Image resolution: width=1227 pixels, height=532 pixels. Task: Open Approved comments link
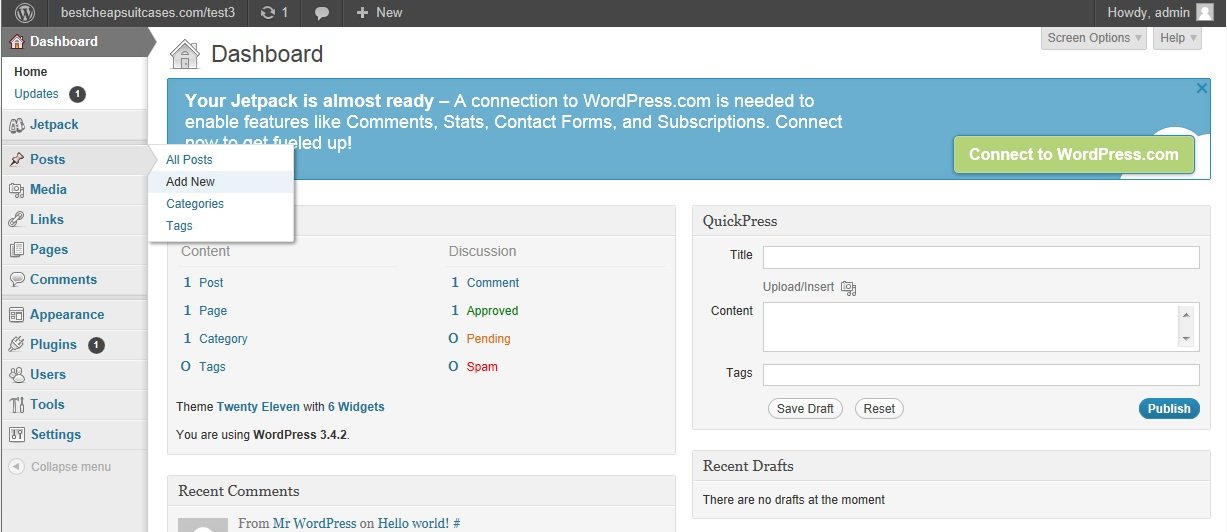pyautogui.click(x=492, y=311)
